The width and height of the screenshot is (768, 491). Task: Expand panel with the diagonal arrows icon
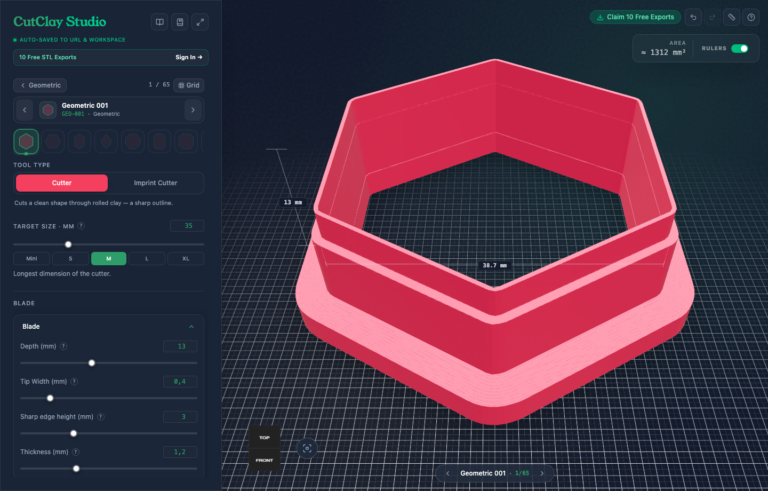click(200, 22)
